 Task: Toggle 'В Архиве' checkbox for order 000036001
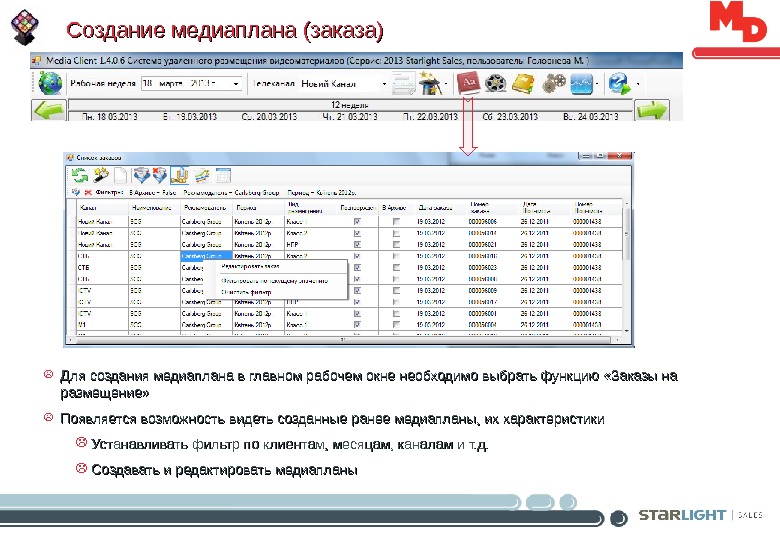tap(396, 314)
